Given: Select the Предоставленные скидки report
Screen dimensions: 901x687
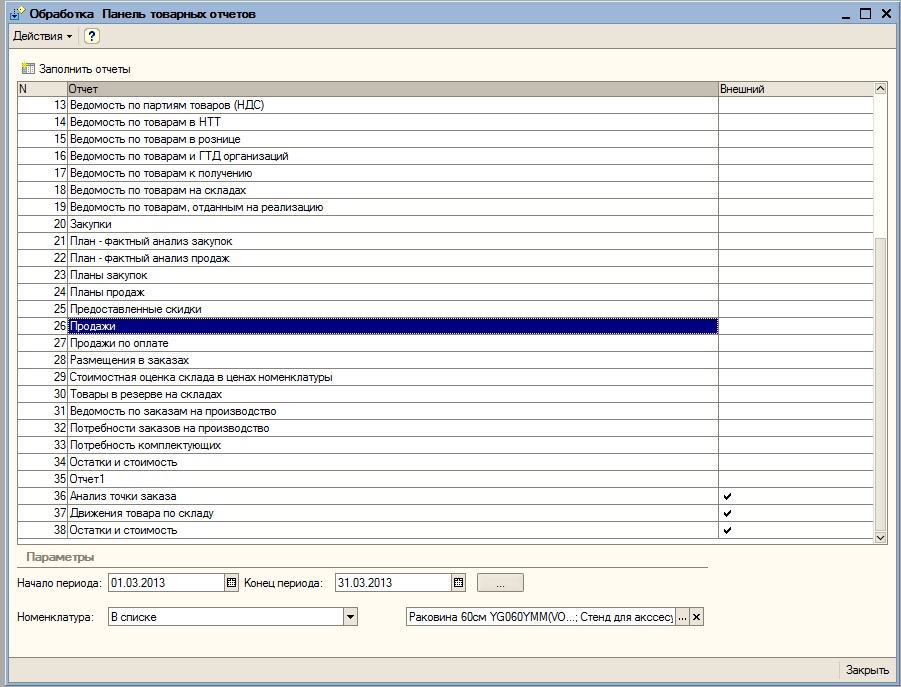Looking at the screenshot, I should (393, 309).
